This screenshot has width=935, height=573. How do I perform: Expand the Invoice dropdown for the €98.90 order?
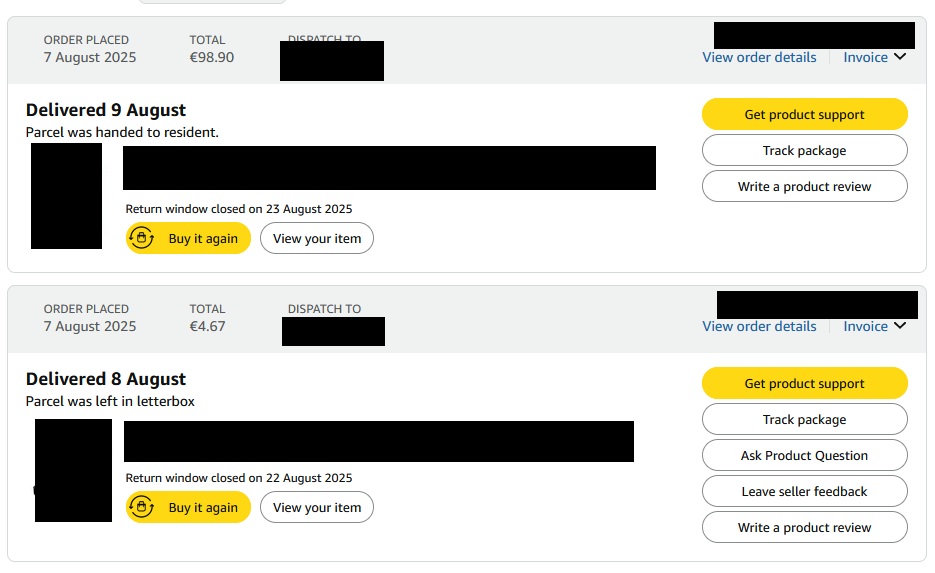[875, 57]
